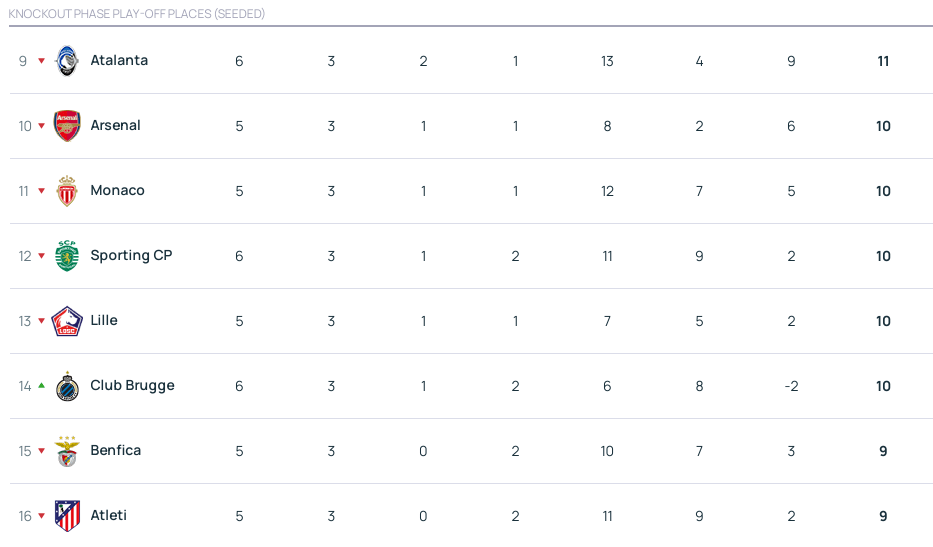Click Club Brugge's green up arrow
This screenshot has height=547, width=933.
(x=41, y=386)
